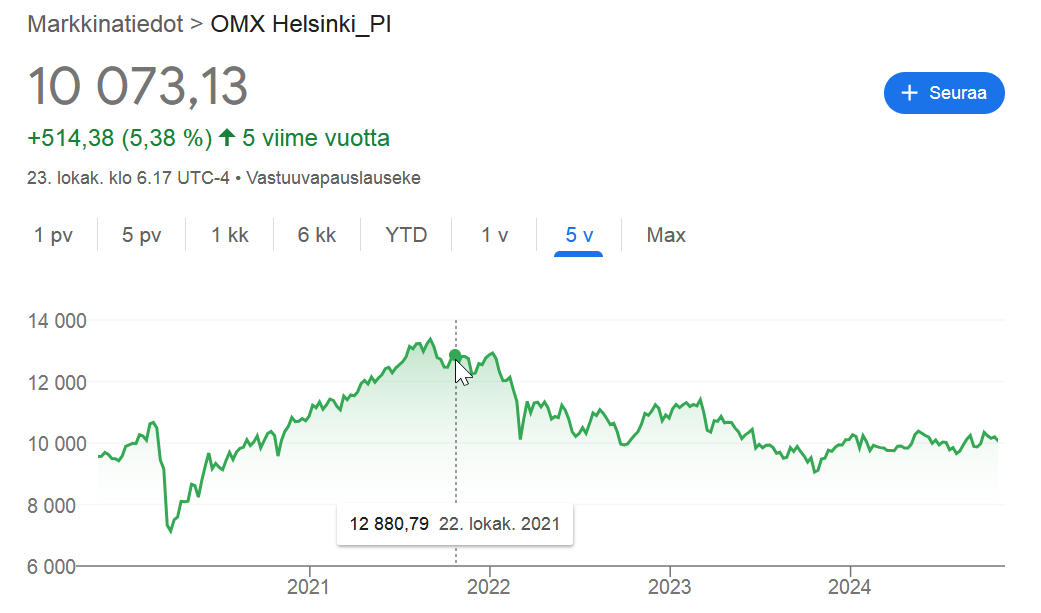This screenshot has width=1041, height=613.
Task: Select the active 5 v tab
Action: point(579,235)
